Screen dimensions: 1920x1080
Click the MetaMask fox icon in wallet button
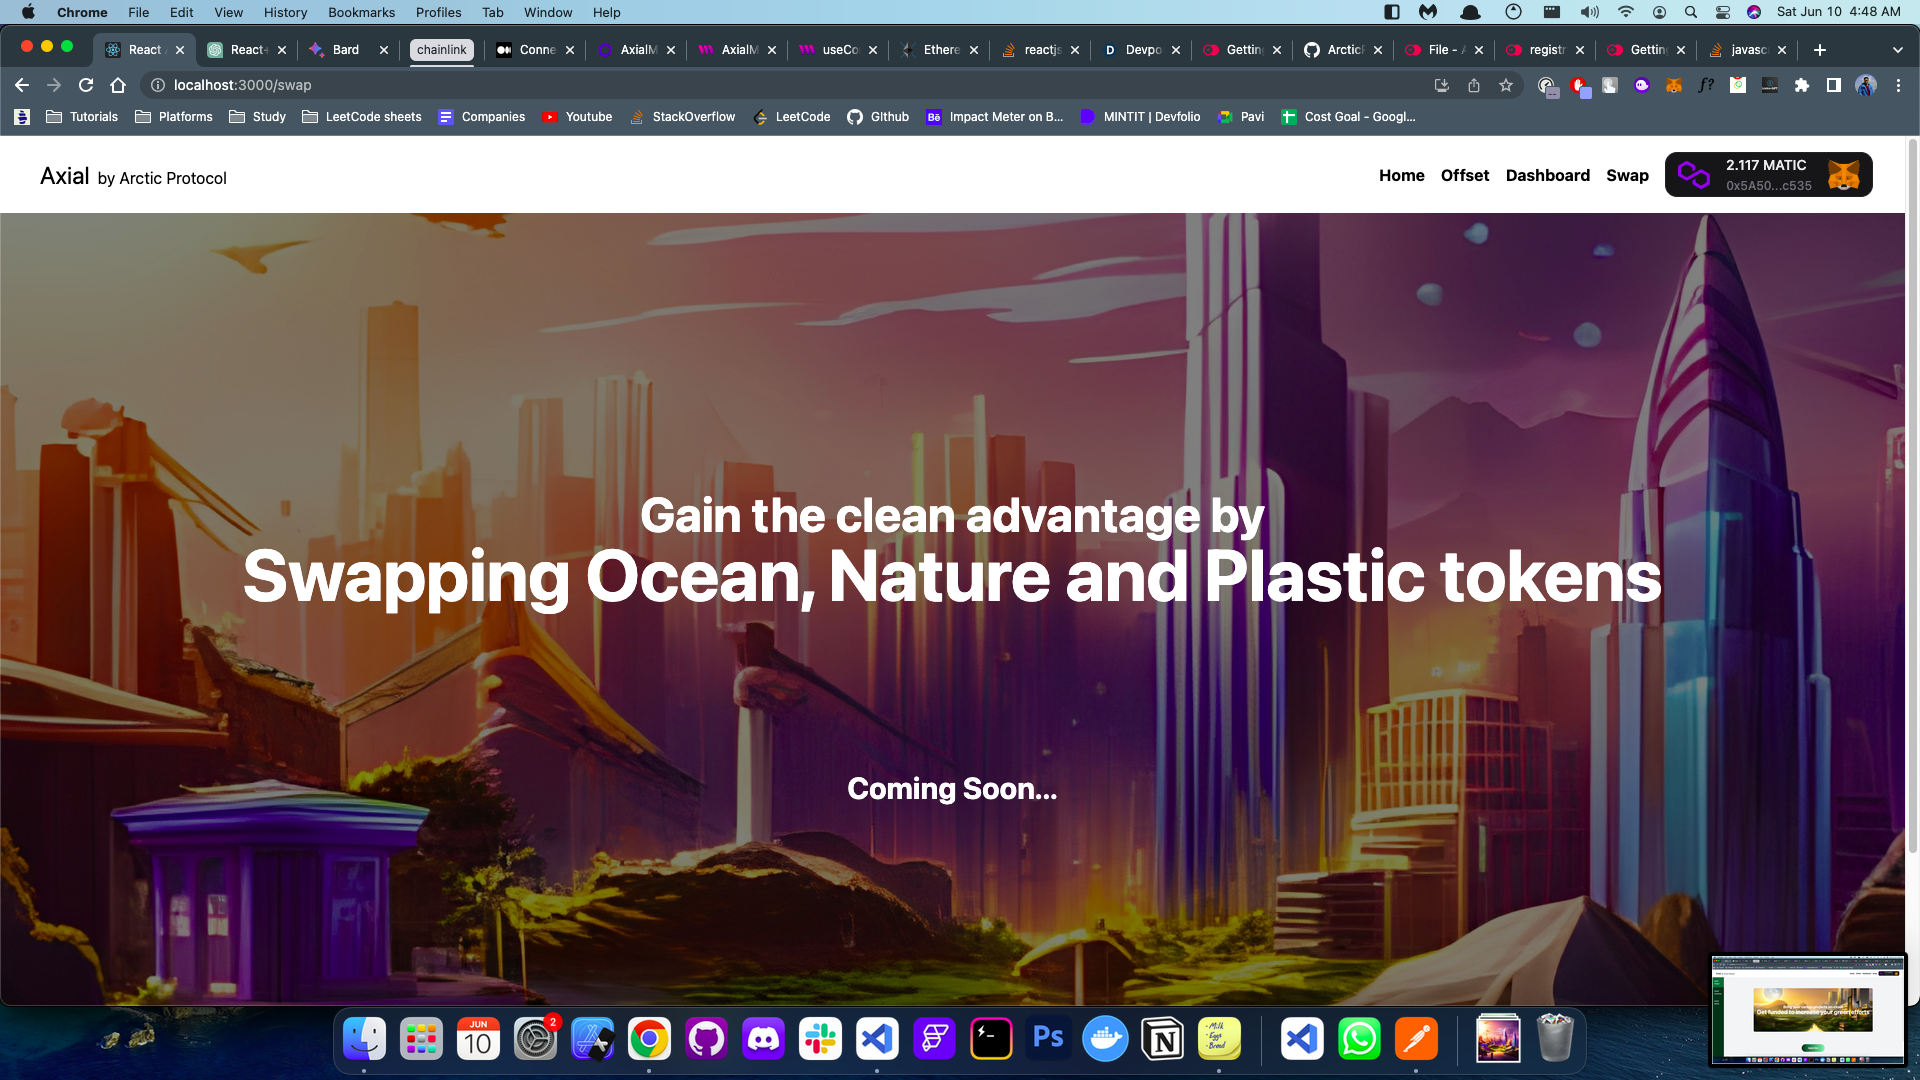coord(1843,175)
